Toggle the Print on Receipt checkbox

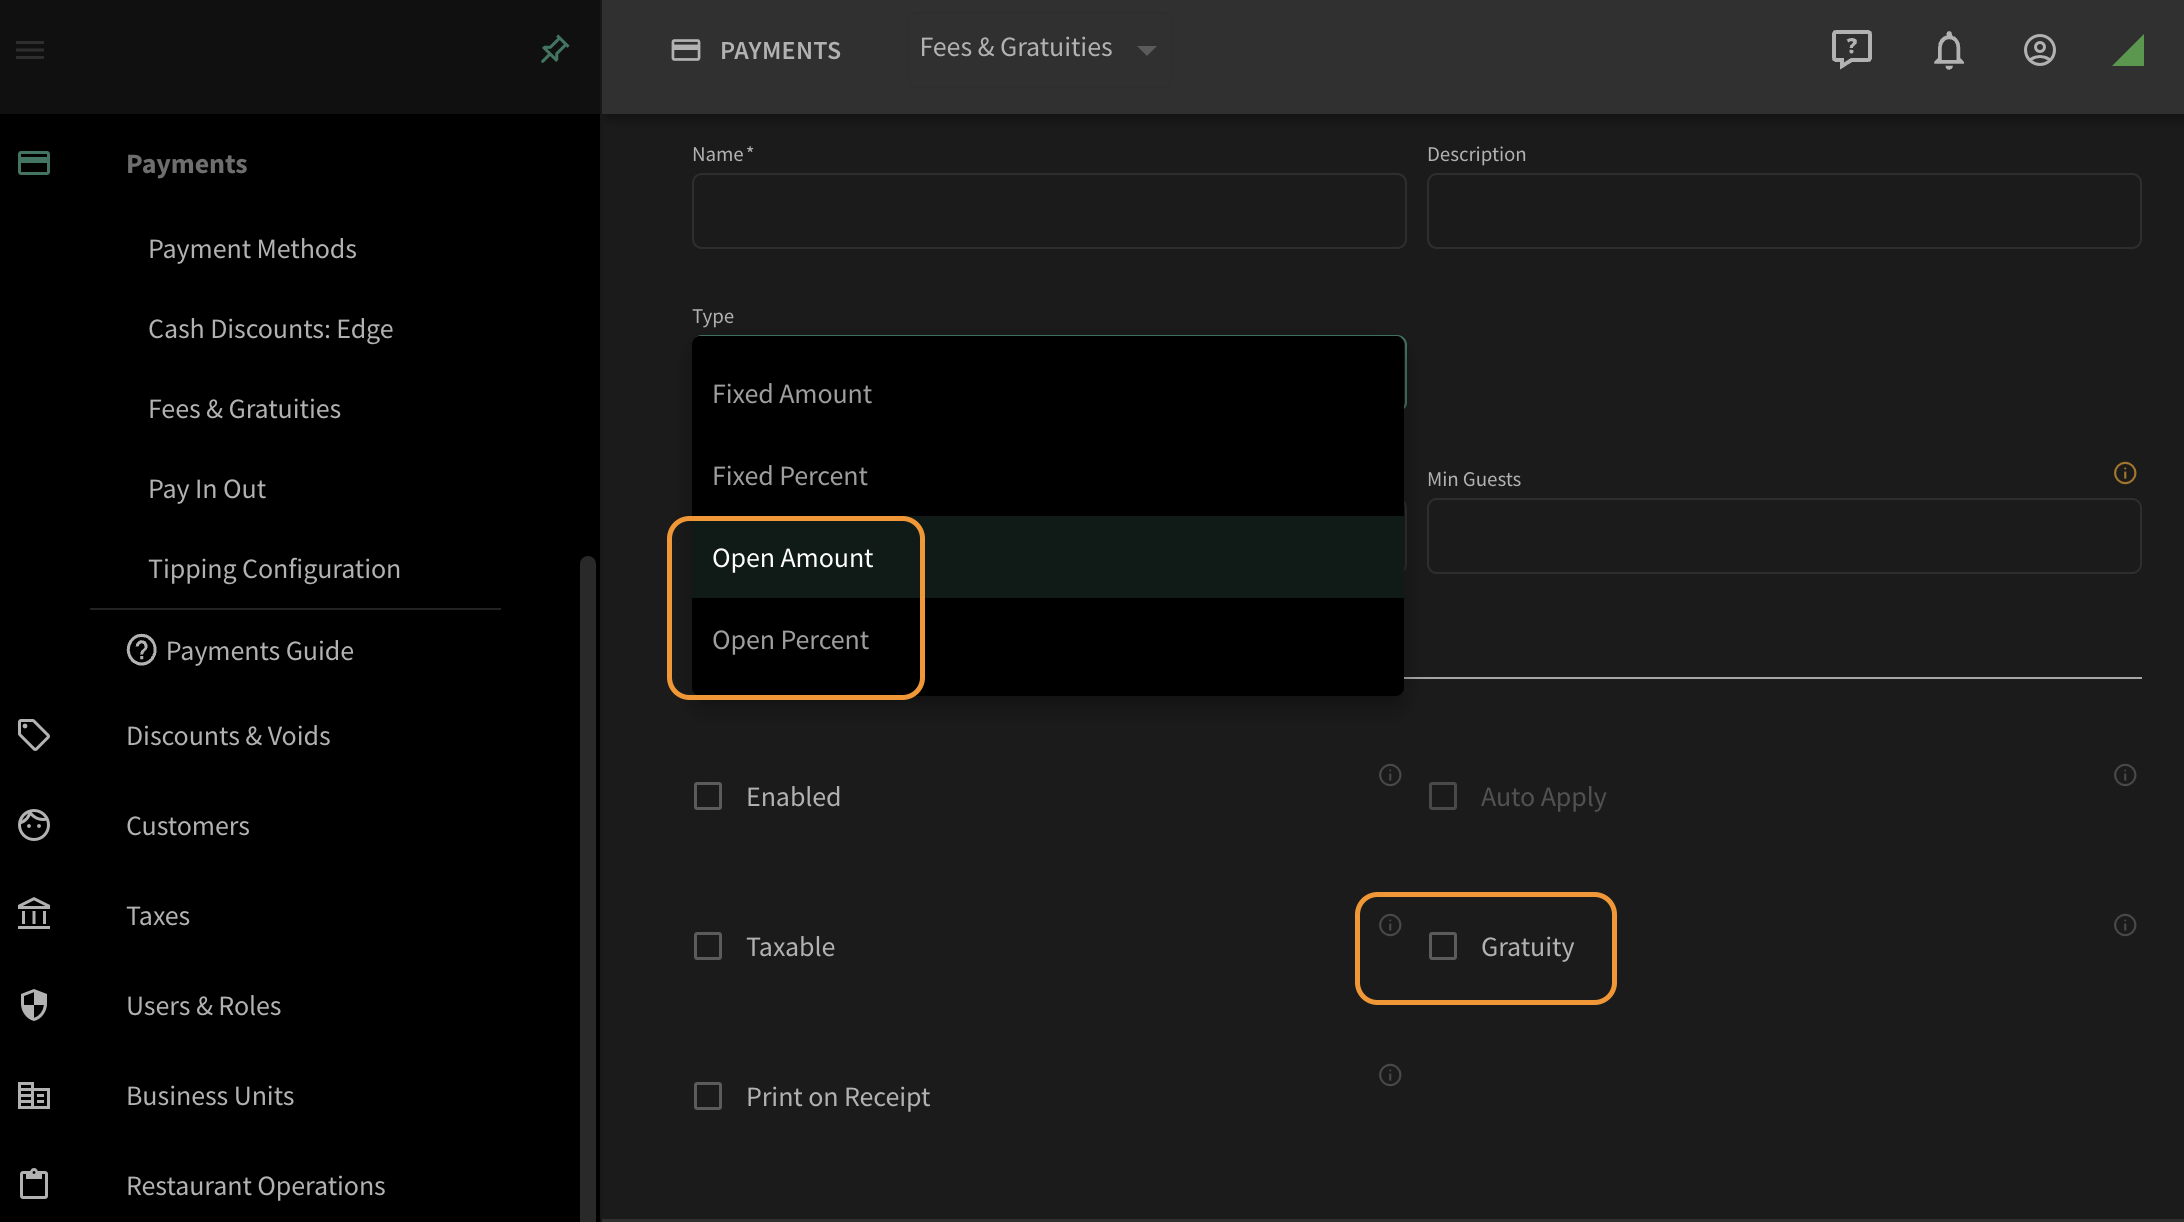[x=708, y=1096]
